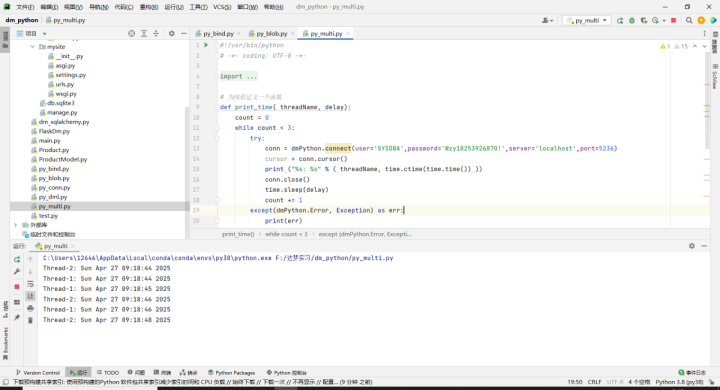
Task: Move up the stack trace in console
Action: tap(30, 260)
